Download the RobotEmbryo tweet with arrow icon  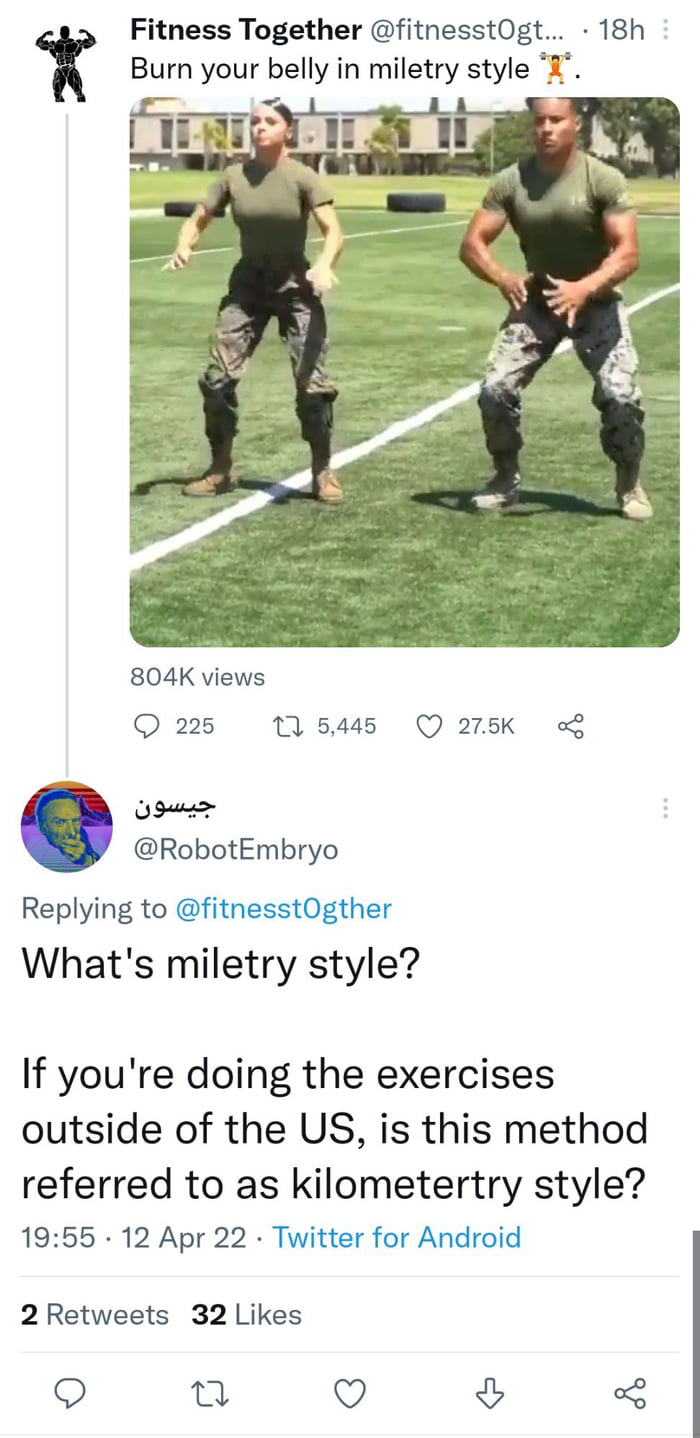pos(489,1392)
